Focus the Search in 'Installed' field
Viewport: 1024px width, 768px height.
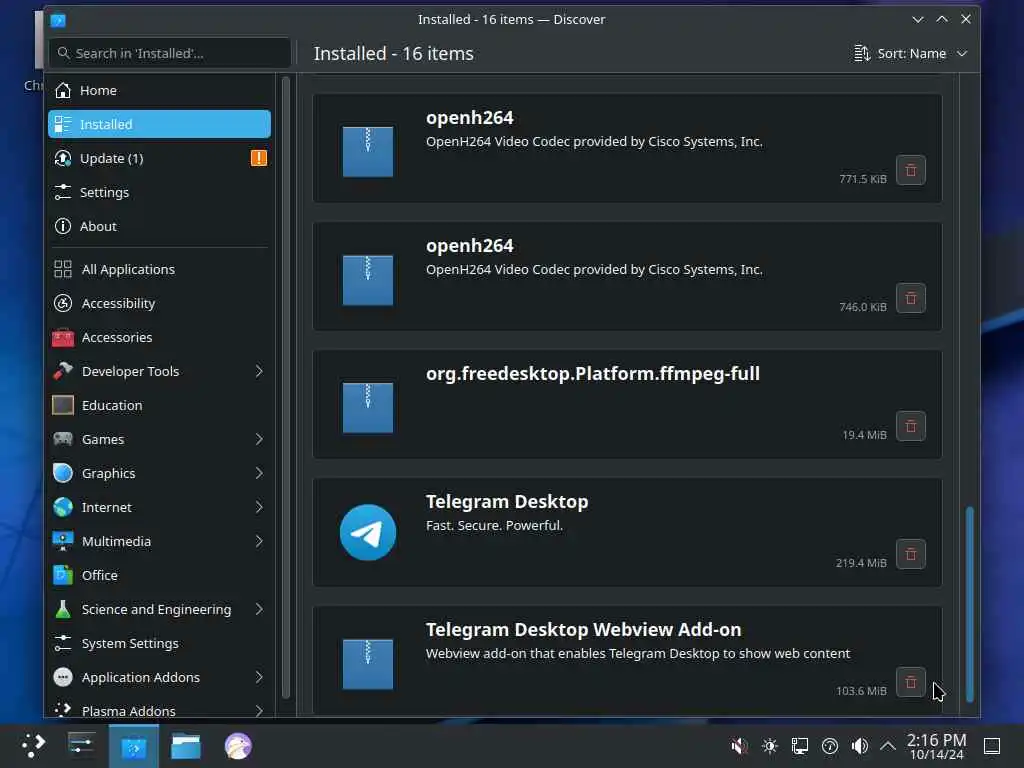[x=170, y=53]
